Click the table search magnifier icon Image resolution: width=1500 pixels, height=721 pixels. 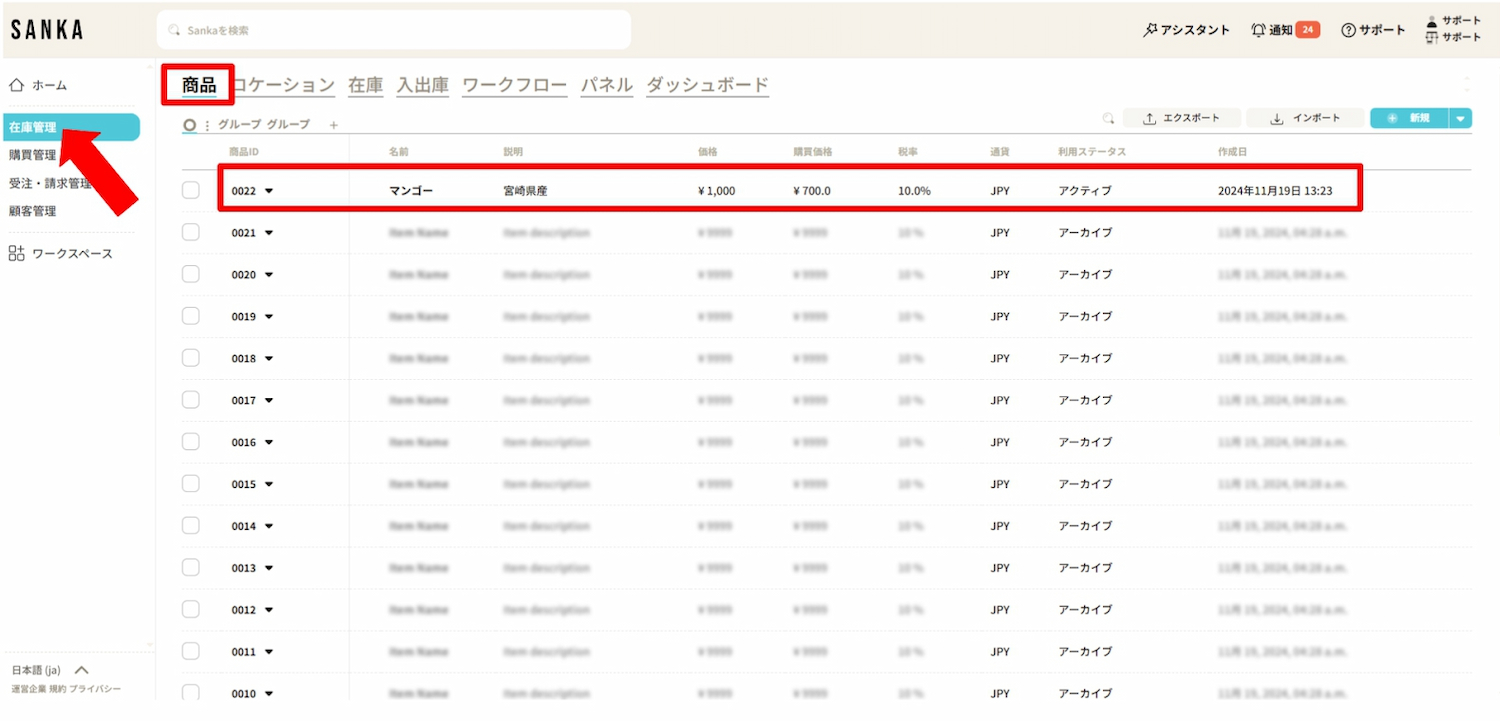1108,118
